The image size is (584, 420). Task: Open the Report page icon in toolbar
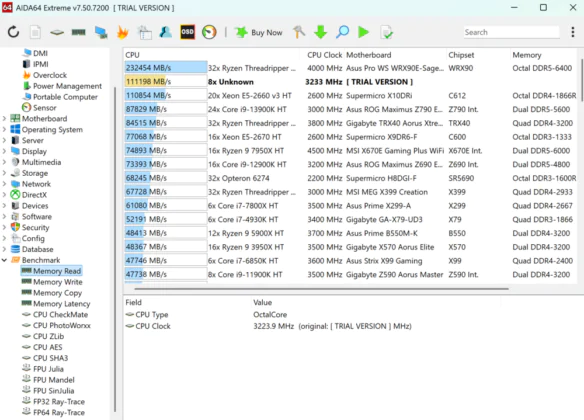point(35,32)
